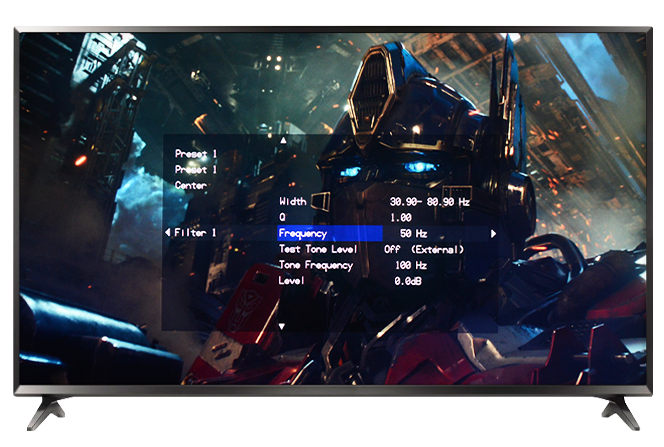
Task: Select the Q setting label
Action: pos(283,217)
